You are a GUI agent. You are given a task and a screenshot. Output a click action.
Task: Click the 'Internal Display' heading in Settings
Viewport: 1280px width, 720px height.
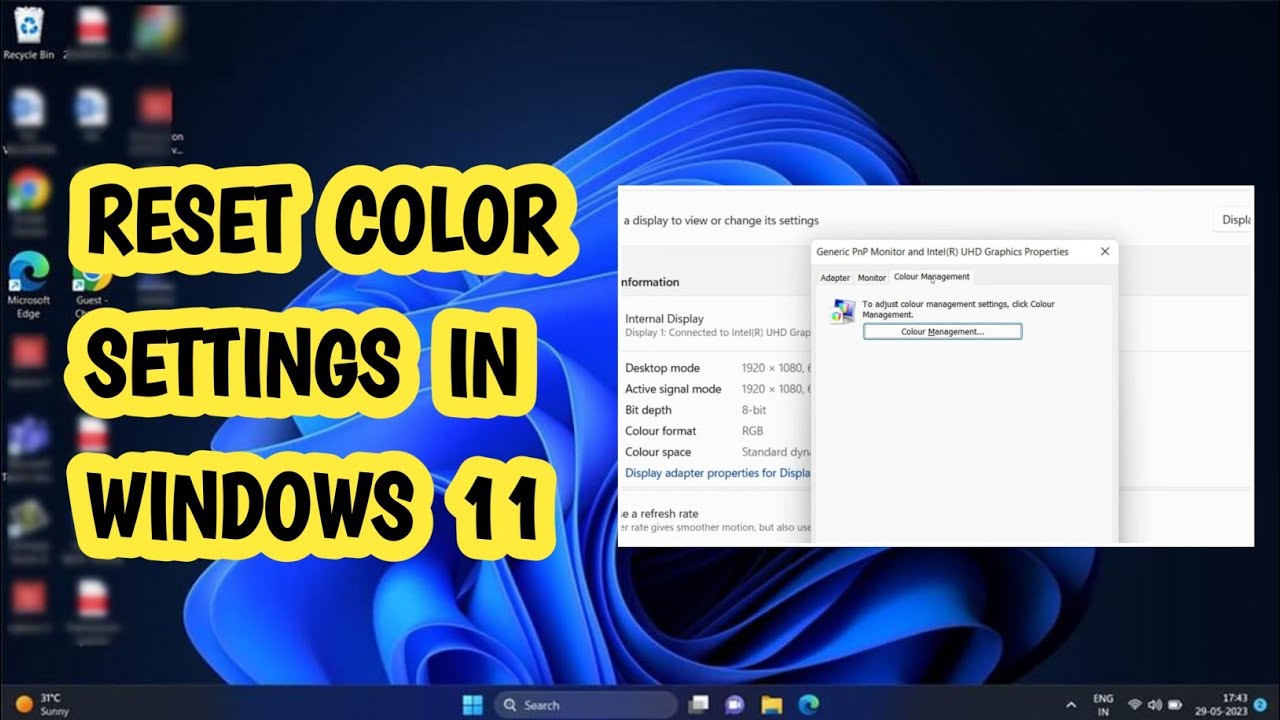pyautogui.click(x=664, y=319)
